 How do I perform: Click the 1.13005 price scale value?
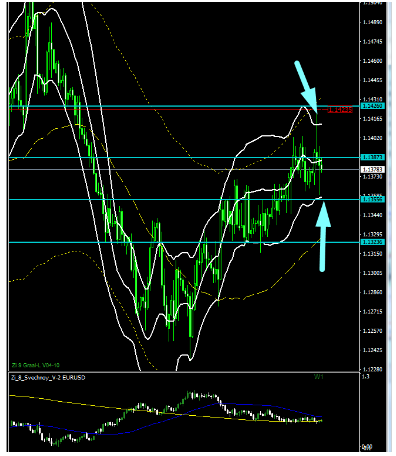pyautogui.click(x=373, y=273)
